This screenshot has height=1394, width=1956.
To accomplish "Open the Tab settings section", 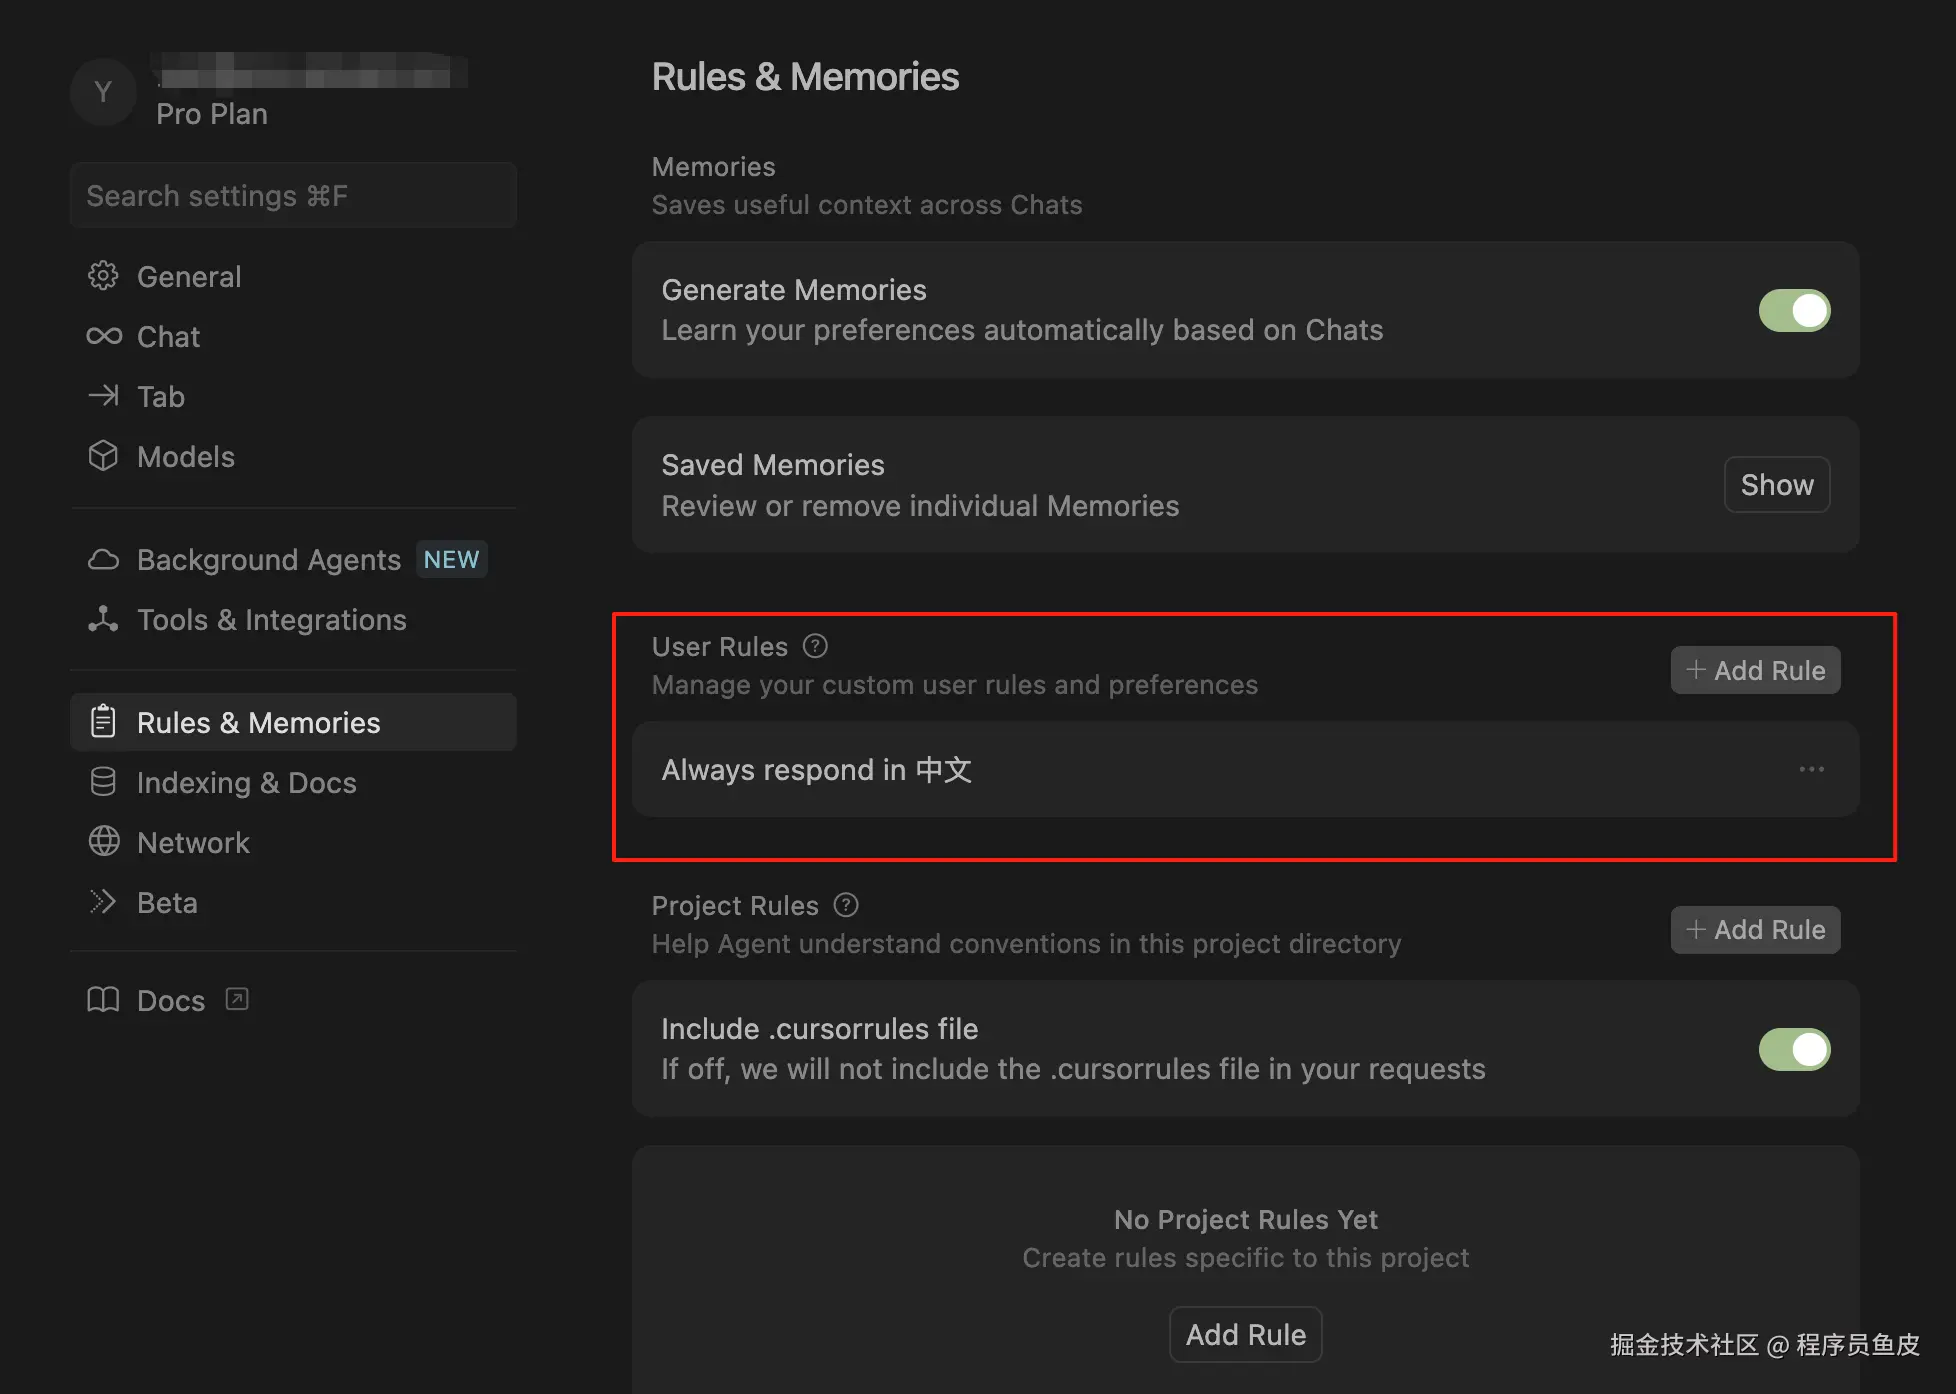I will coord(160,397).
